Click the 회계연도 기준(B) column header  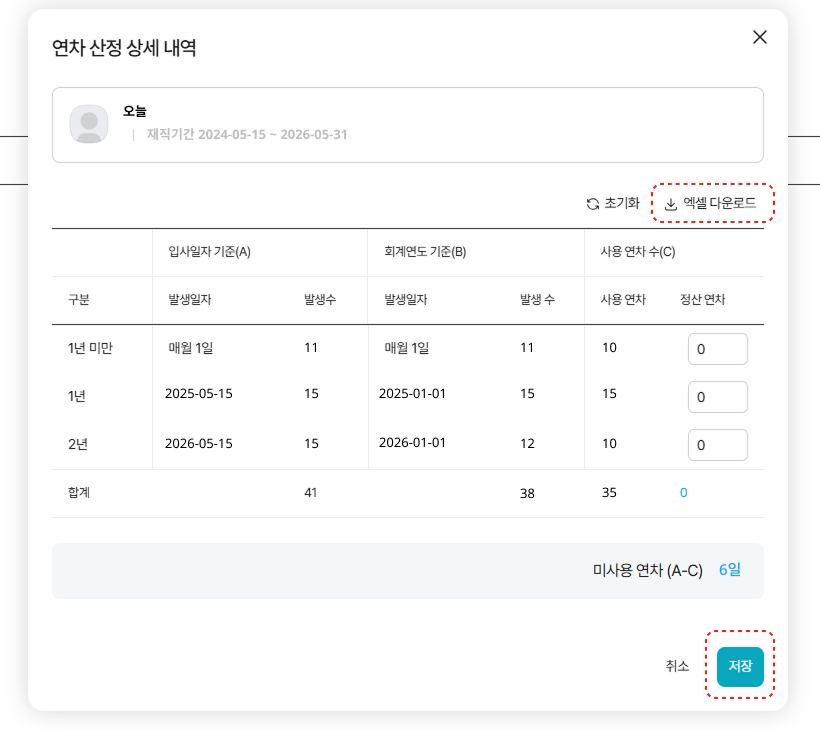(425, 252)
